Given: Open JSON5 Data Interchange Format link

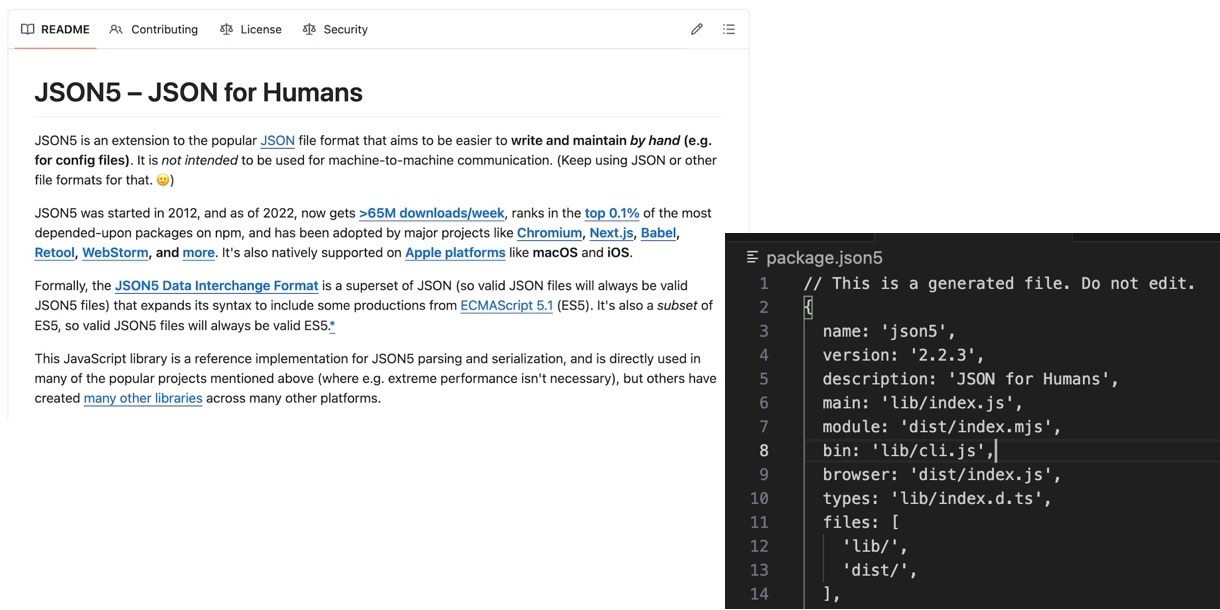Looking at the screenshot, I should (x=216, y=286).
